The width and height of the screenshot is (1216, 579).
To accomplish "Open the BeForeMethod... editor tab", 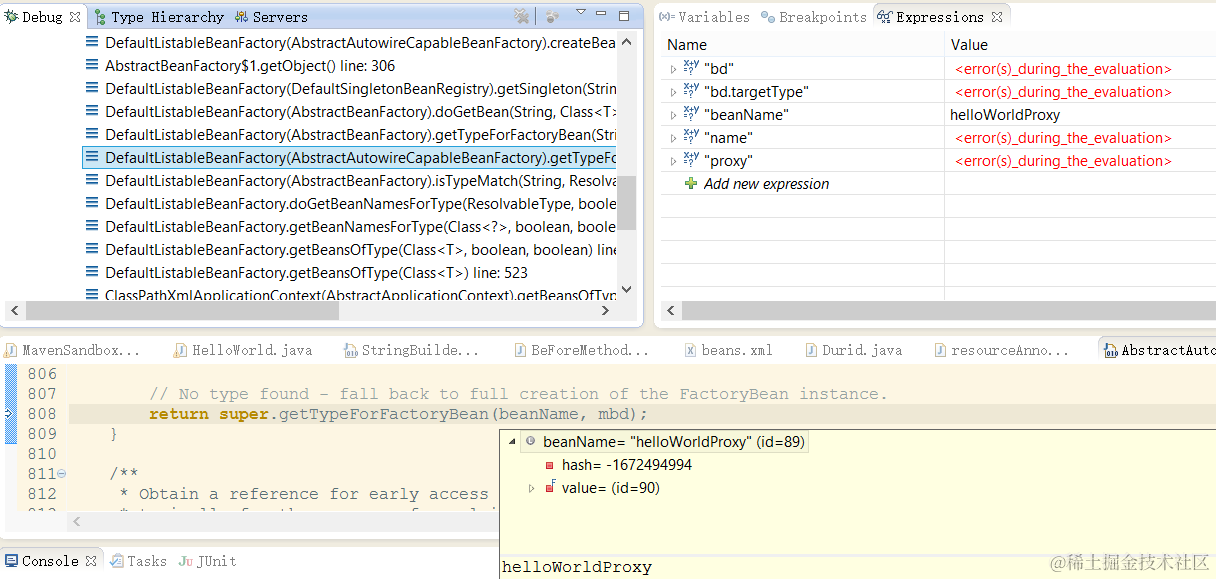I will [x=583, y=350].
